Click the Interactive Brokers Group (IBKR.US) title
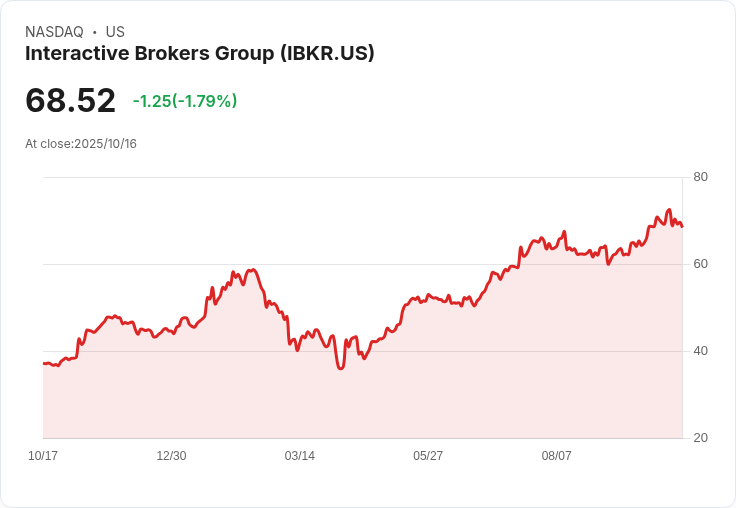This screenshot has height=508, width=736. click(200, 54)
